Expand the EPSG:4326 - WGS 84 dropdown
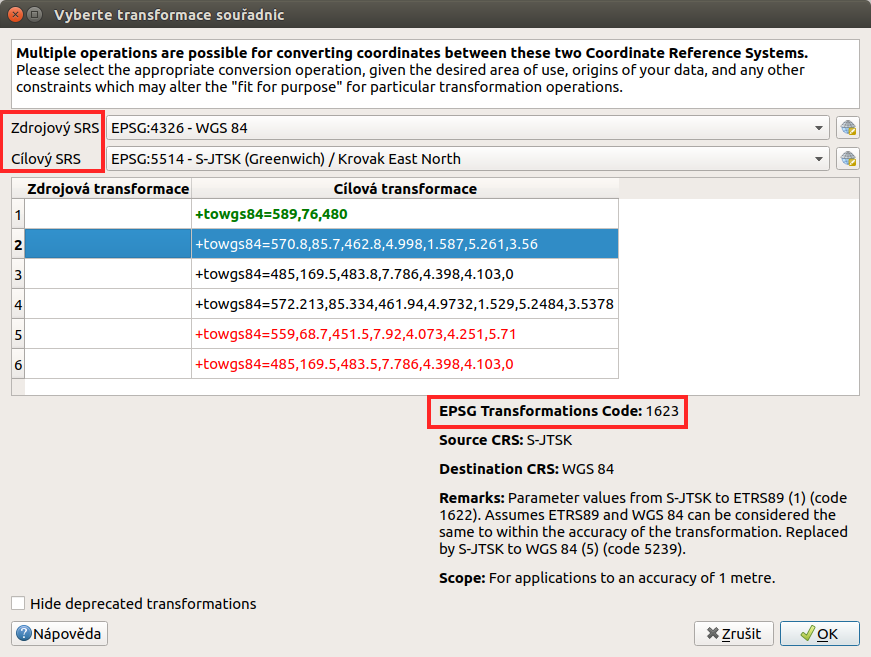The height and width of the screenshot is (657, 871). pyautogui.click(x=468, y=128)
